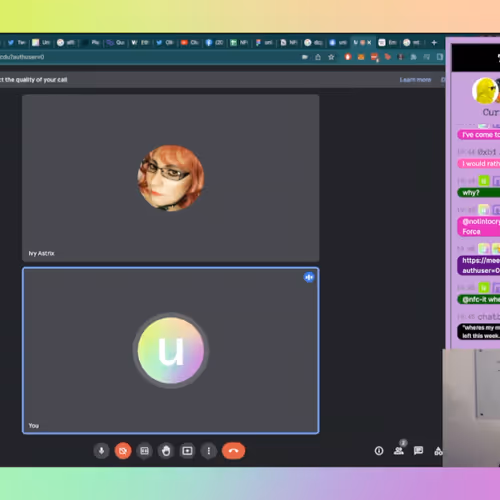This screenshot has width=500, height=500.
Task: Raise your hand in the meeting
Action: (x=166, y=451)
